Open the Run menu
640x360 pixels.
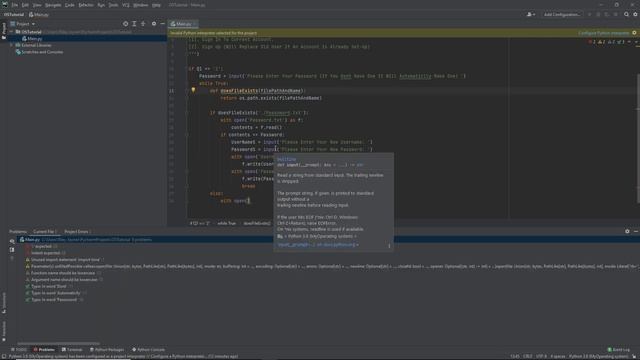101,5
